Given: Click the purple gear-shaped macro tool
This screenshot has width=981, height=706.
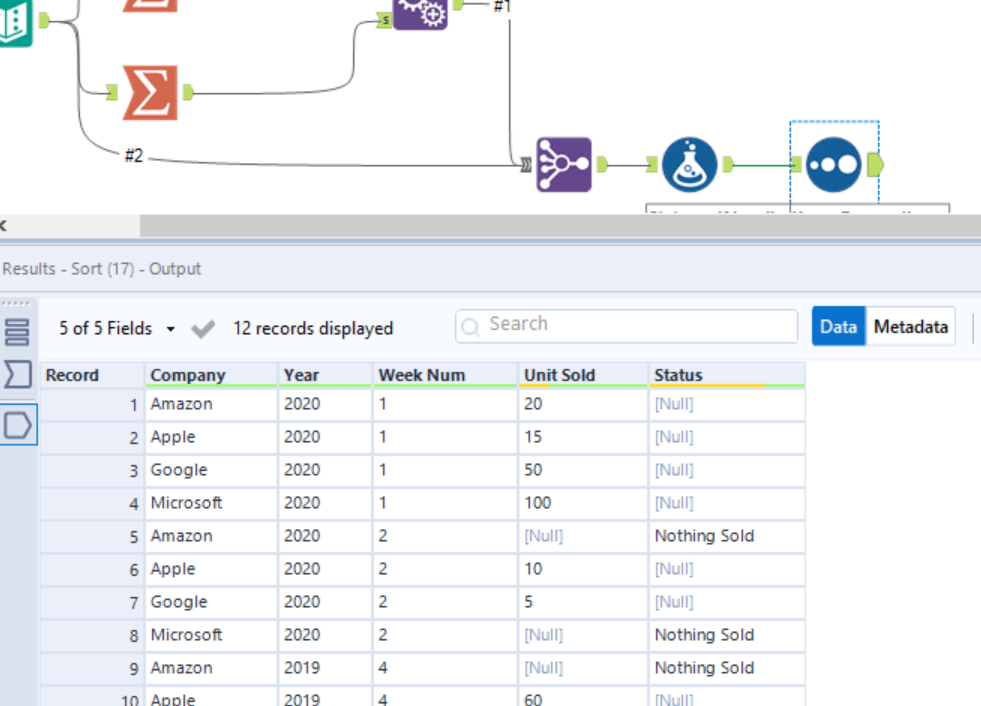Looking at the screenshot, I should (x=420, y=14).
